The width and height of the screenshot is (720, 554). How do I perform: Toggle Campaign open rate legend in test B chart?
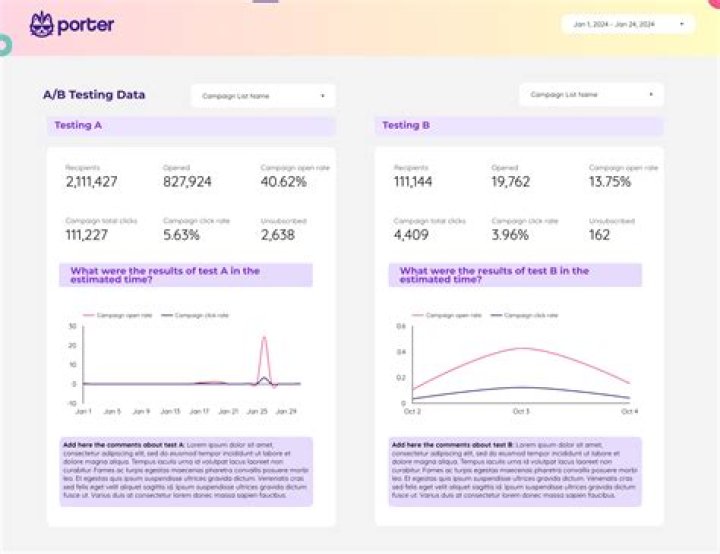point(447,315)
